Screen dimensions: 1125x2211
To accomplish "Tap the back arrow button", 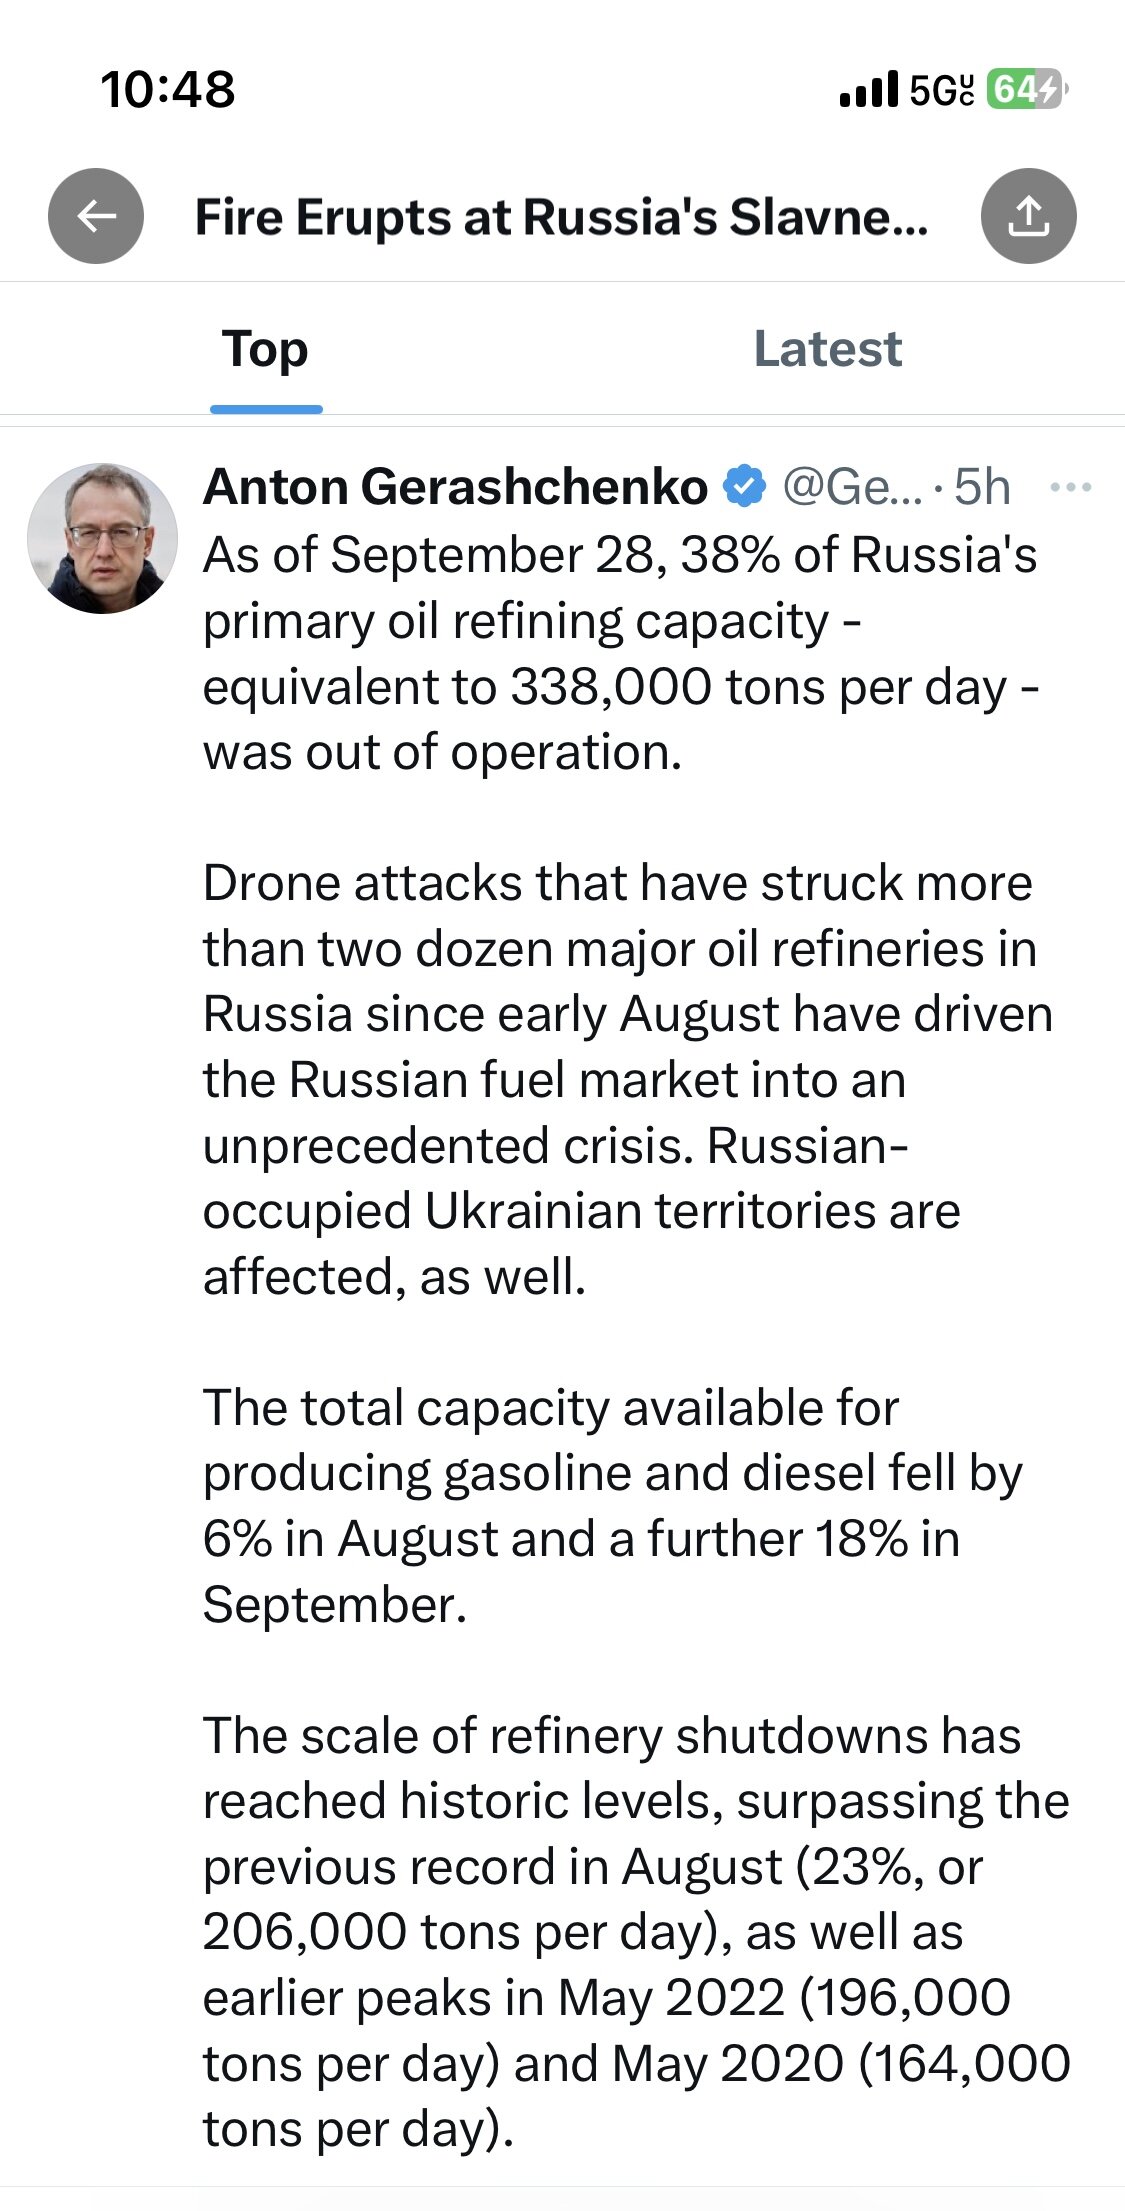I will point(96,216).
